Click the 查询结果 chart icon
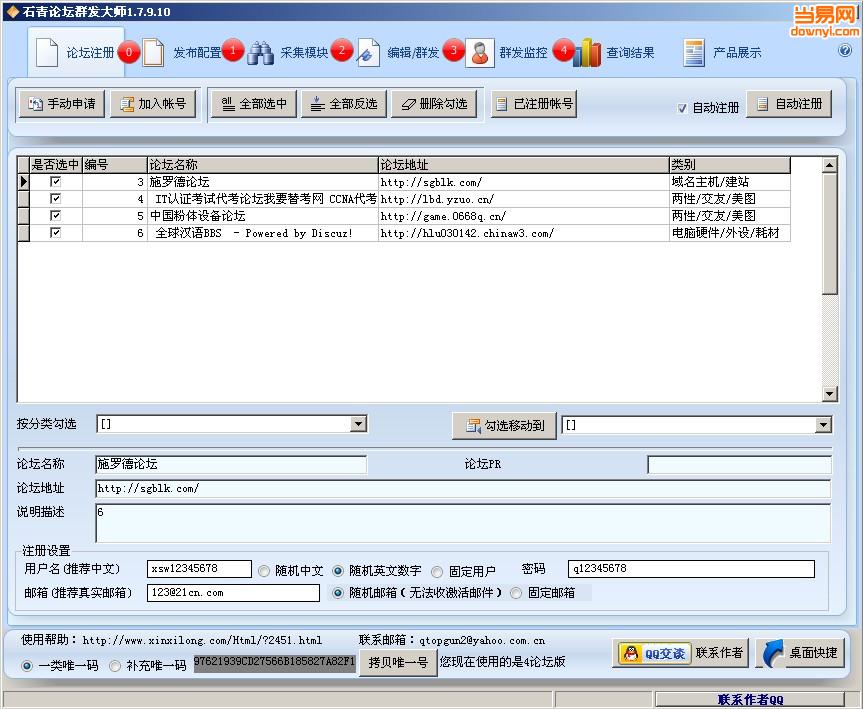This screenshot has width=863, height=709. (587, 51)
